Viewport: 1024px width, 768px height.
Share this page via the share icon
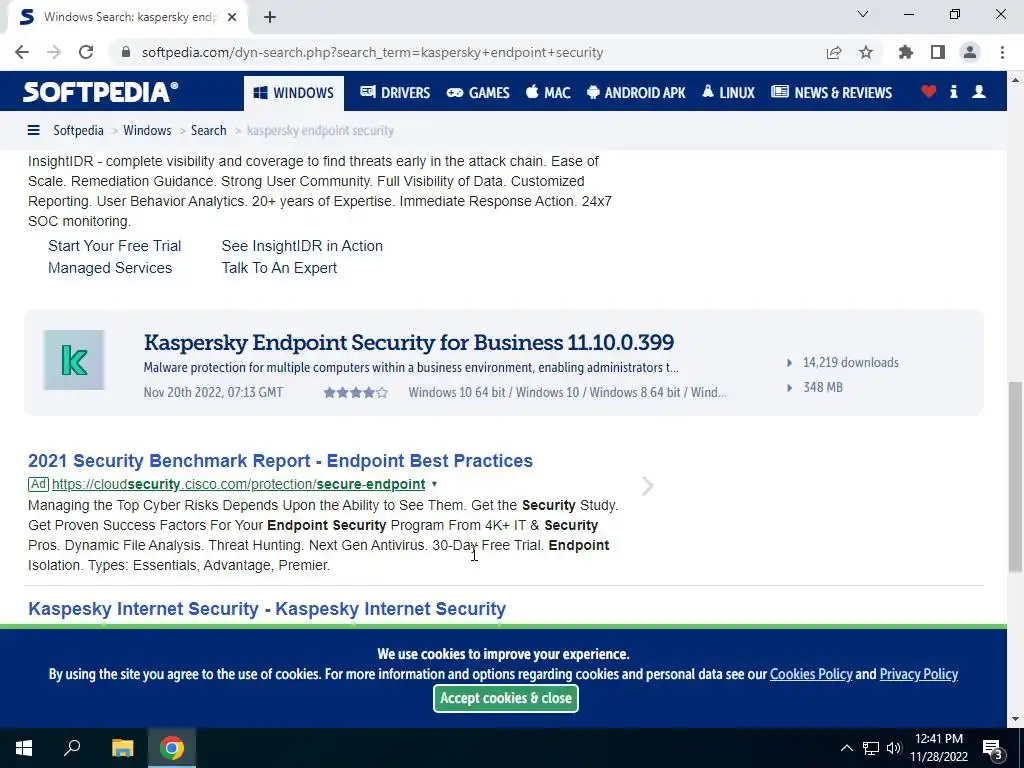click(834, 52)
